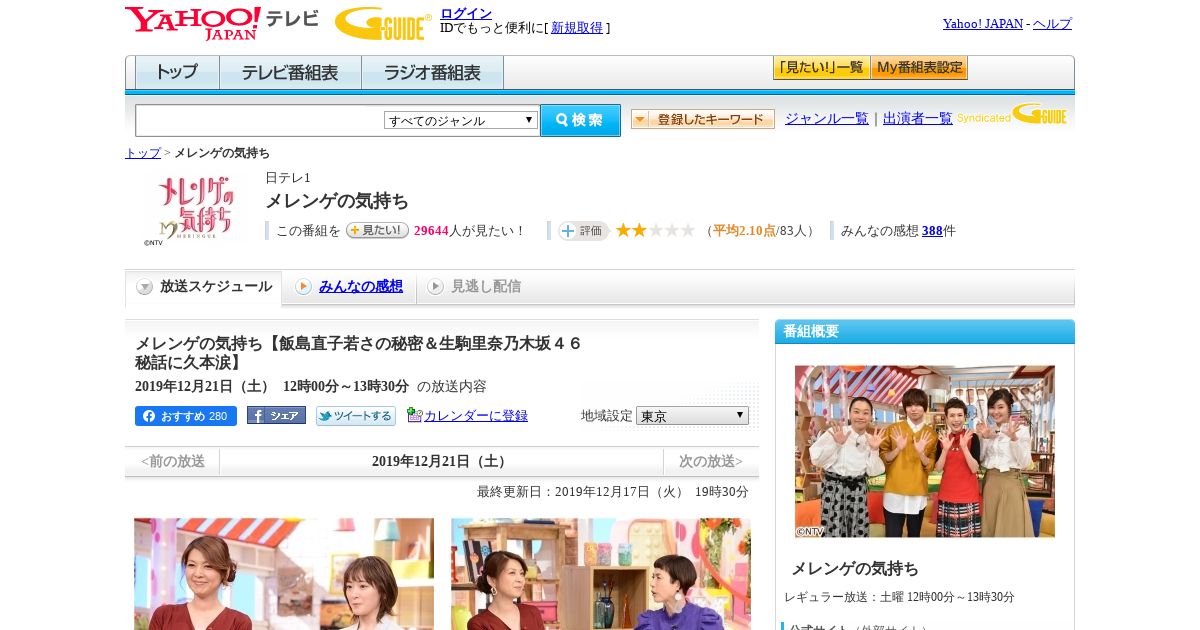Click the 29644人が見たい count text
The height and width of the screenshot is (630, 1200).
(x=470, y=230)
